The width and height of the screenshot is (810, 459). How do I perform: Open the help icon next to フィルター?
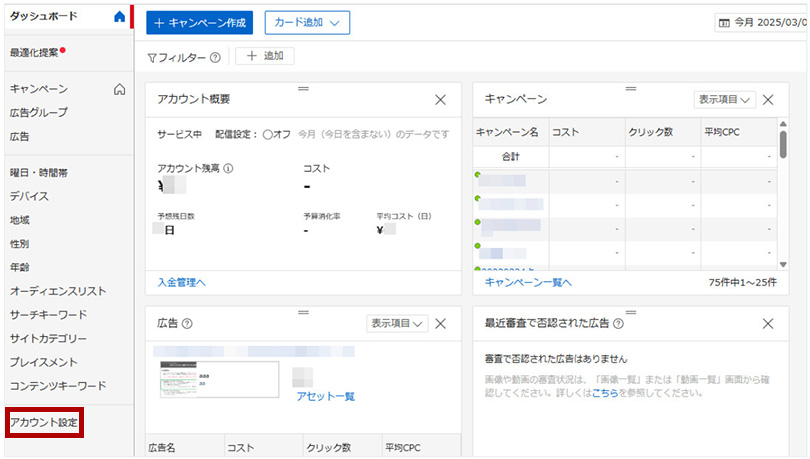(215, 58)
